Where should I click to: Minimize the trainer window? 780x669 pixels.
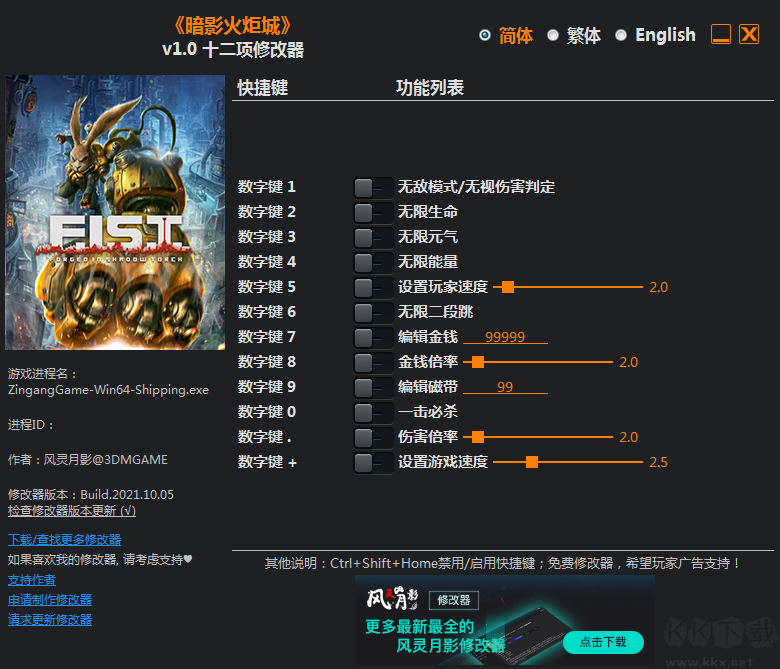(721, 35)
